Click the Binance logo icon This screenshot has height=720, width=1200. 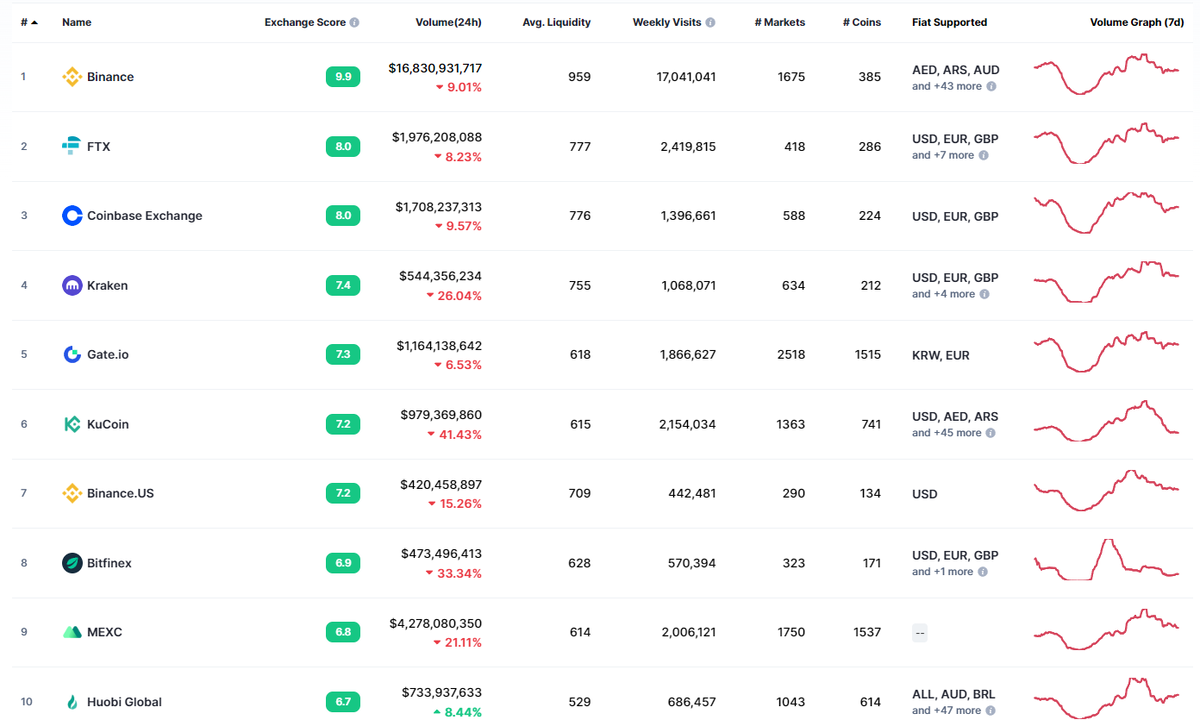click(72, 77)
